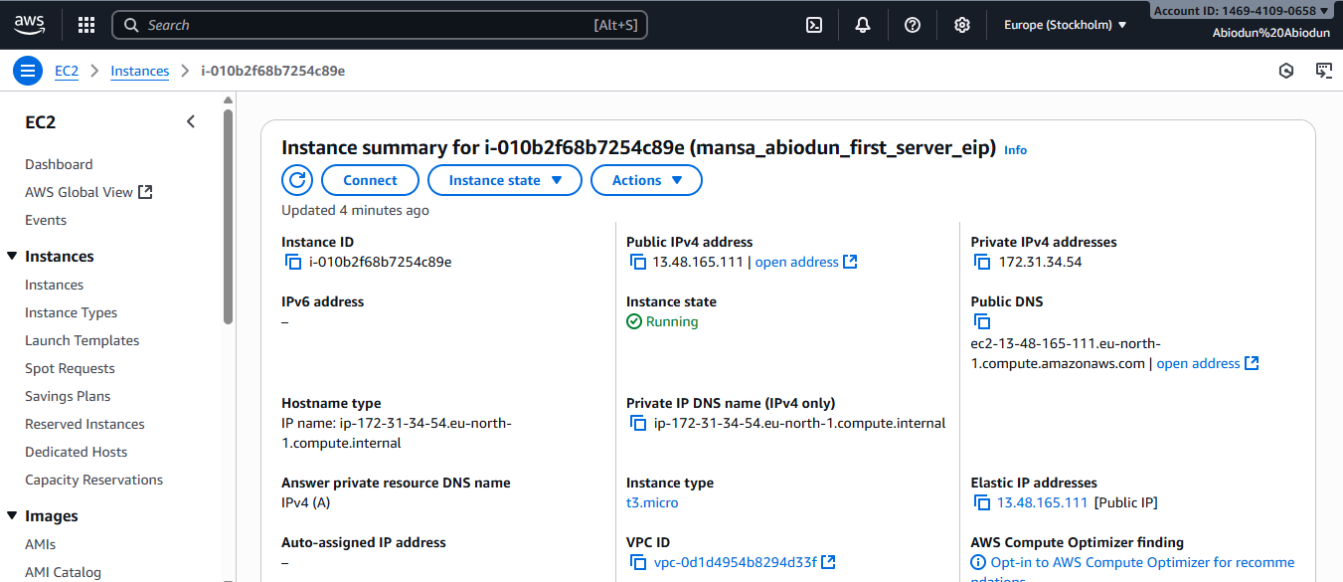Select Launch Templates in the sidebar
This screenshot has width=1343, height=582.
click(x=82, y=341)
